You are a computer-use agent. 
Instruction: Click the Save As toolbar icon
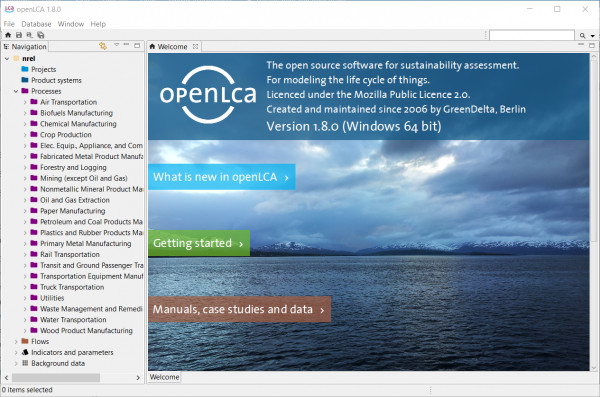click(29, 35)
